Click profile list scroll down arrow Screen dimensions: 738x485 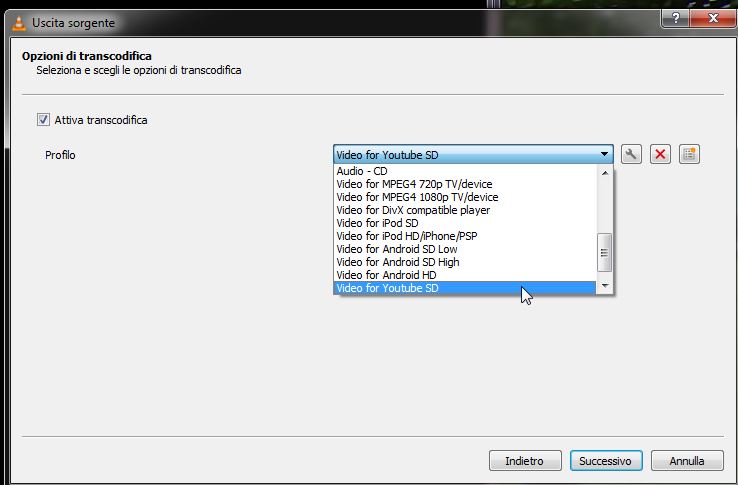pos(605,286)
